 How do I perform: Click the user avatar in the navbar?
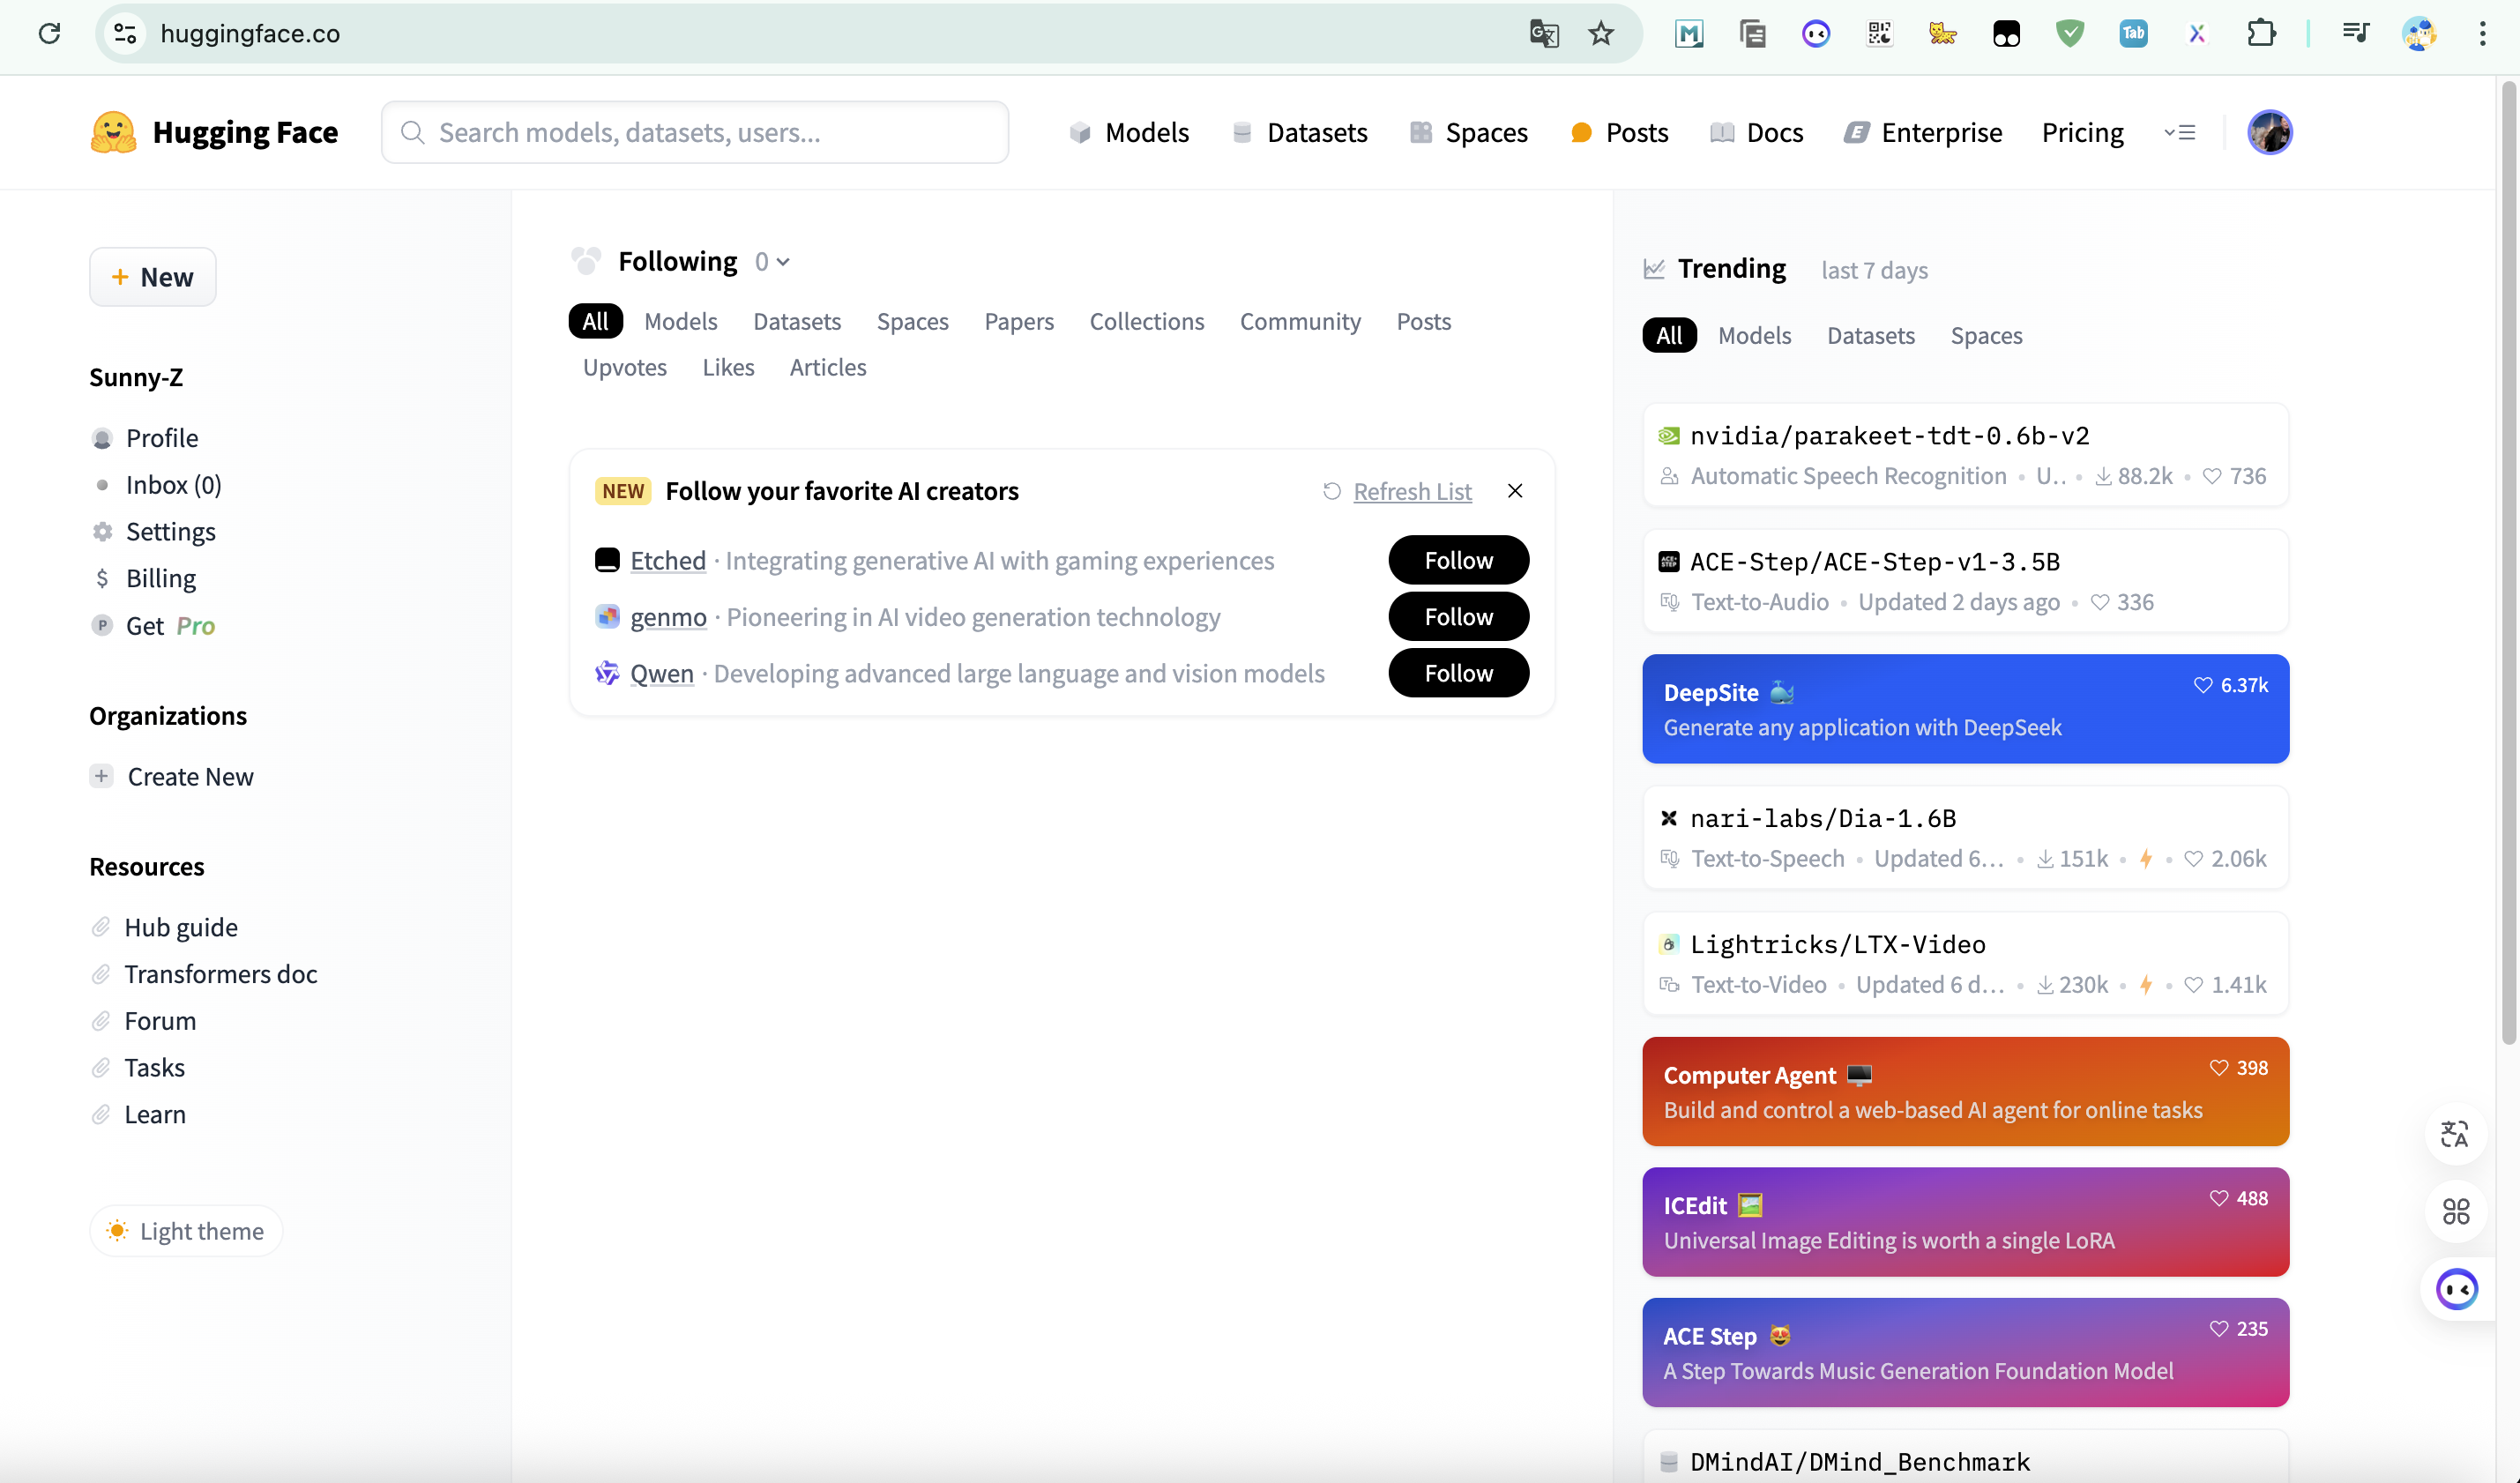coord(2269,132)
